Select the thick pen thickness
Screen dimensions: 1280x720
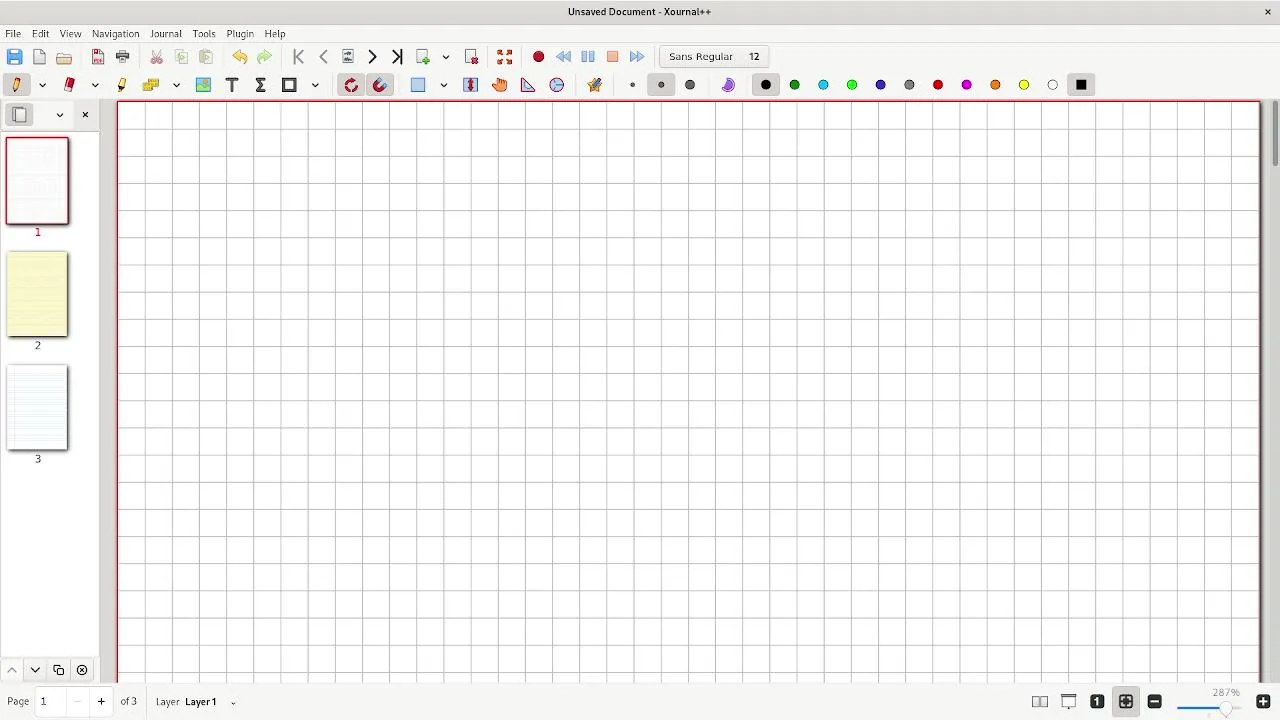click(x=690, y=85)
